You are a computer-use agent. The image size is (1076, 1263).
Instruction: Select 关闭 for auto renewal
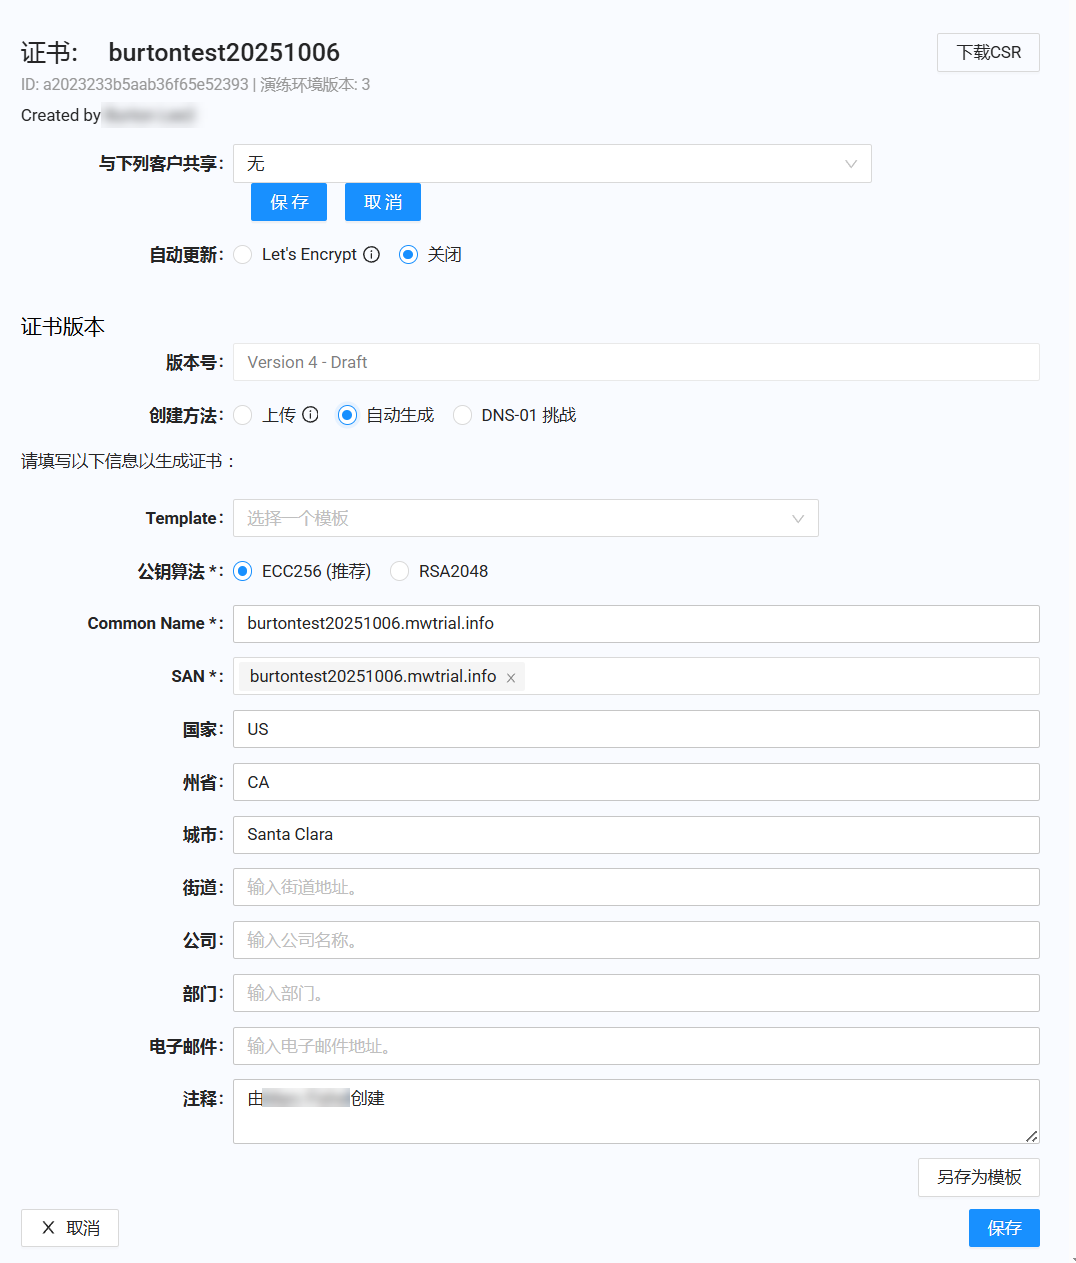pyautogui.click(x=408, y=255)
